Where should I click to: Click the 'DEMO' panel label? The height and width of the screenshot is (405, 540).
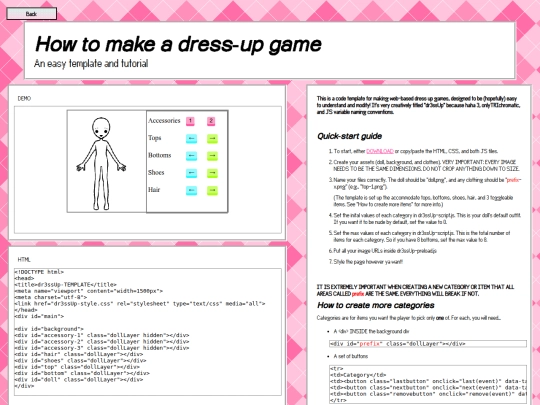click(x=24, y=98)
